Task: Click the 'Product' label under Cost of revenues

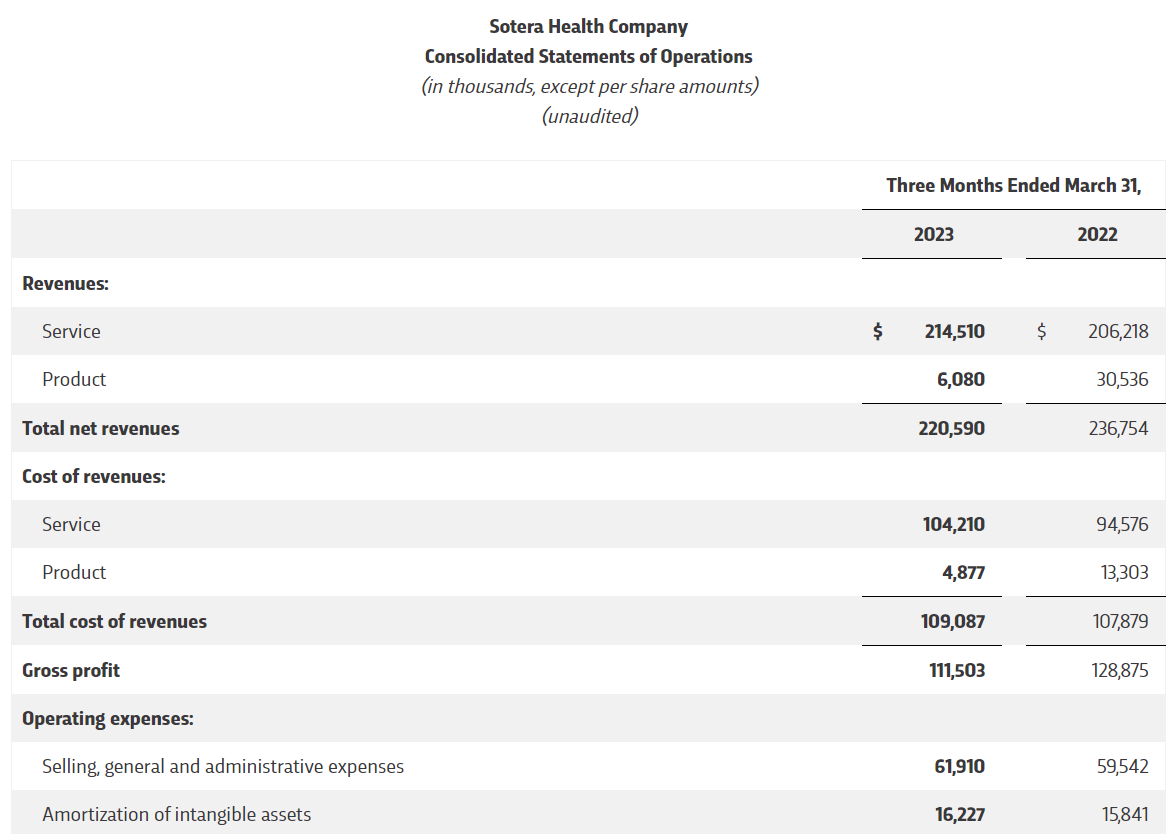Action: [74, 572]
